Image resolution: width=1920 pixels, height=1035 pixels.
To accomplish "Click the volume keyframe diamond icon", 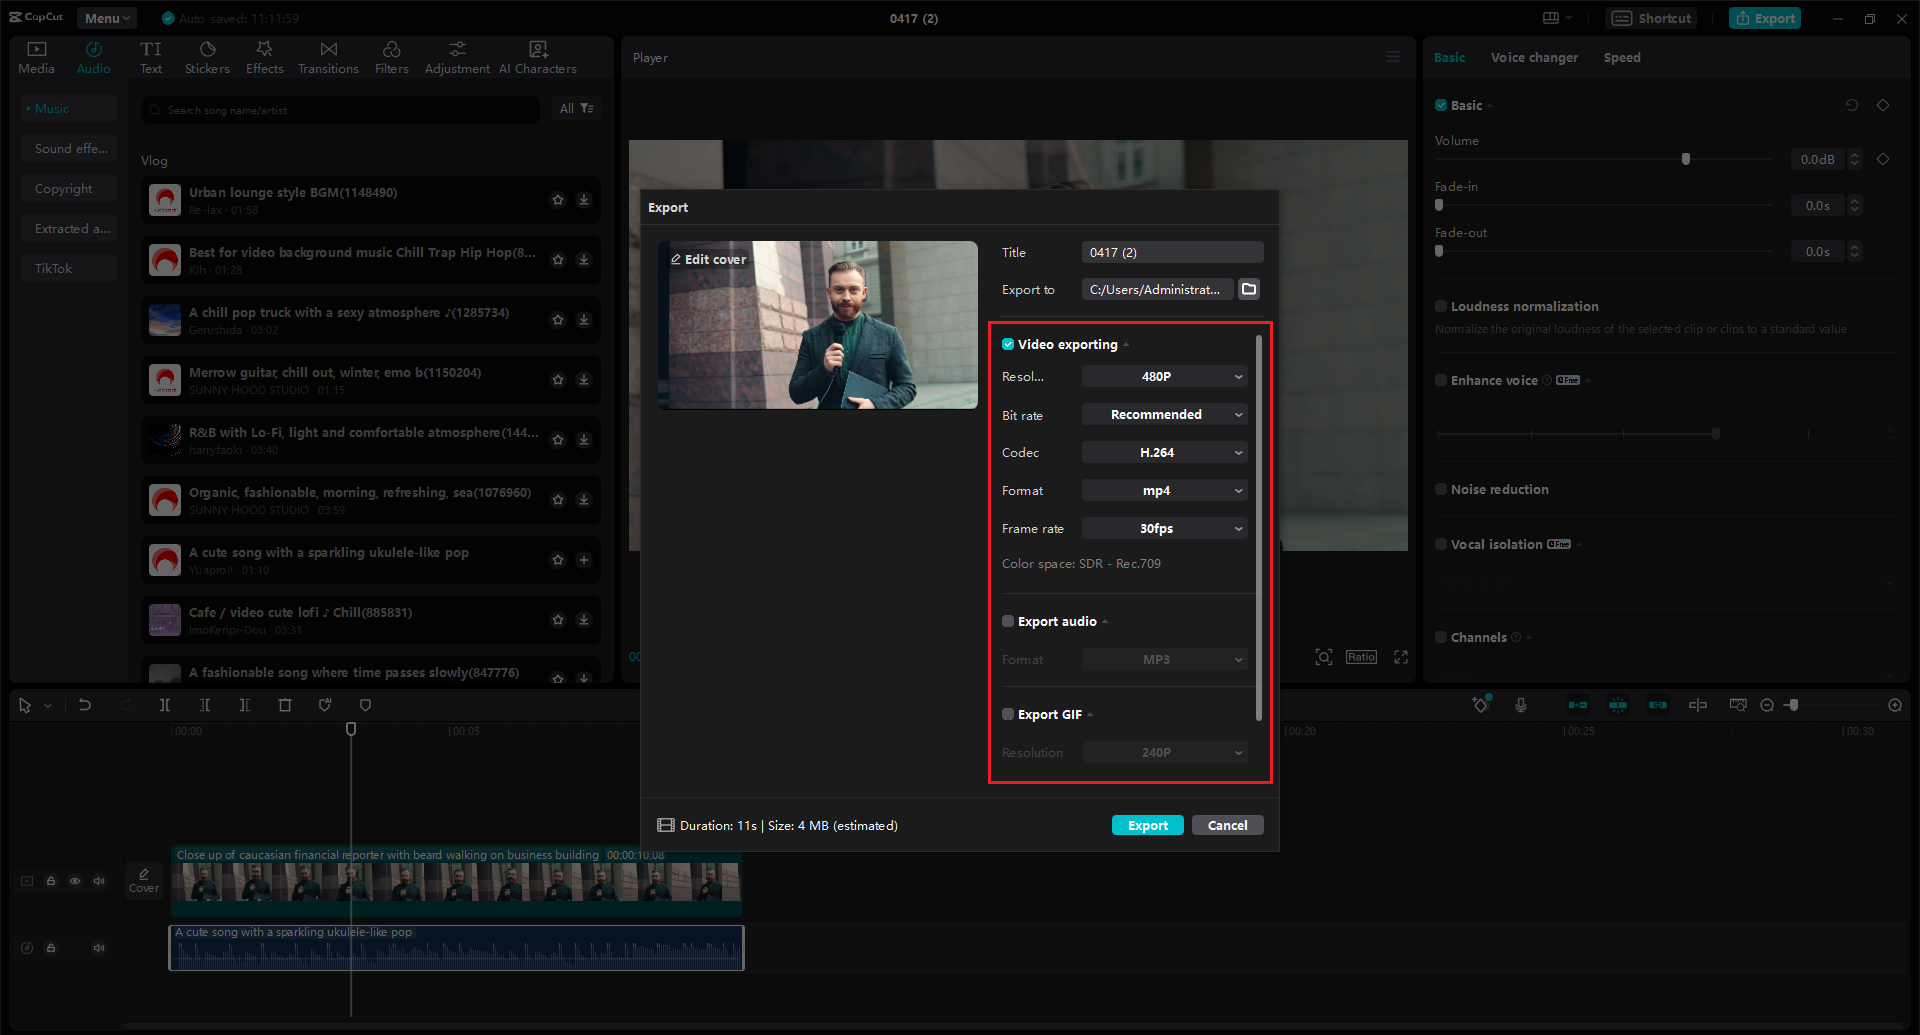I will 1883,159.
